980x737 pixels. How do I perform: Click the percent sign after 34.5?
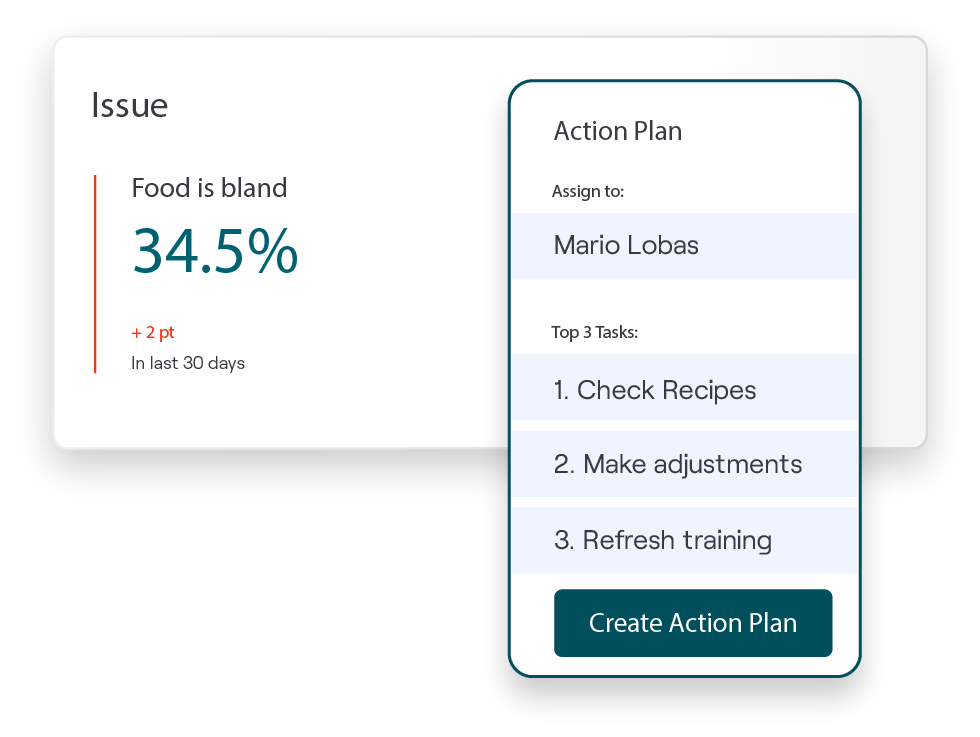pos(273,251)
